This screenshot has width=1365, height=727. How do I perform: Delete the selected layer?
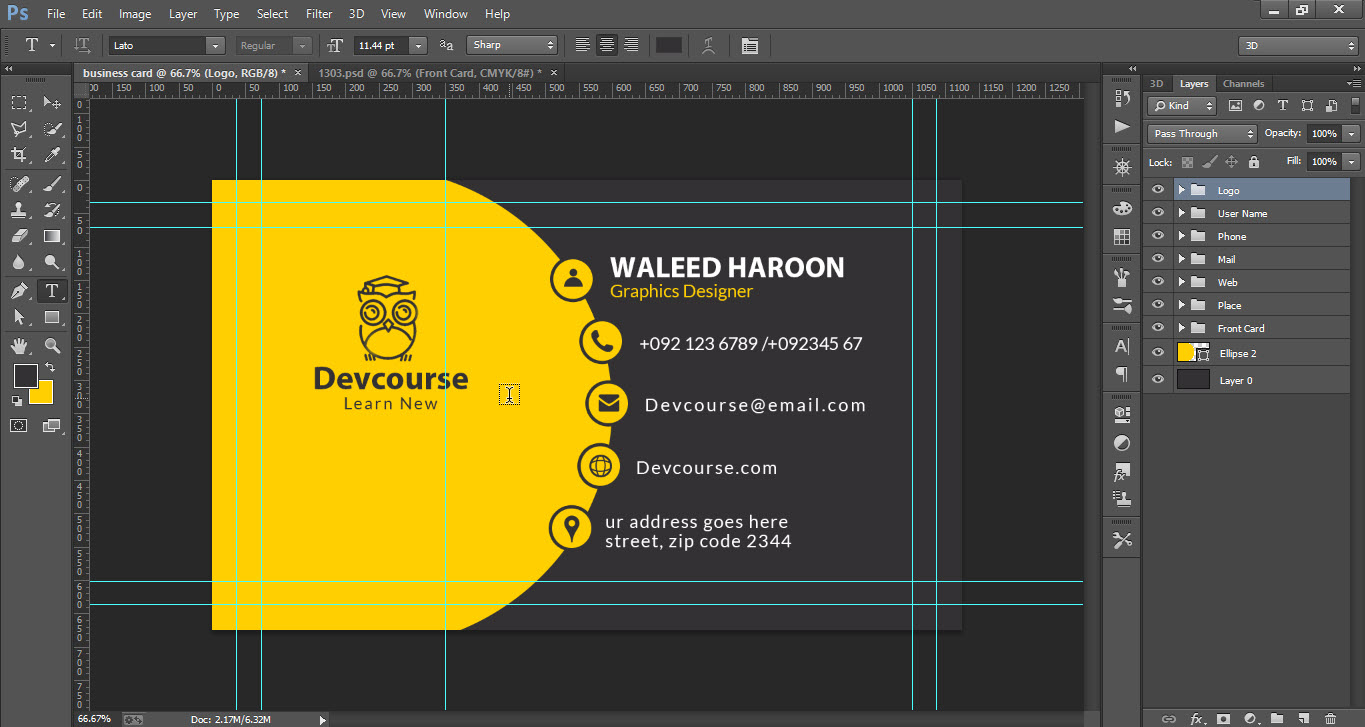click(1330, 718)
